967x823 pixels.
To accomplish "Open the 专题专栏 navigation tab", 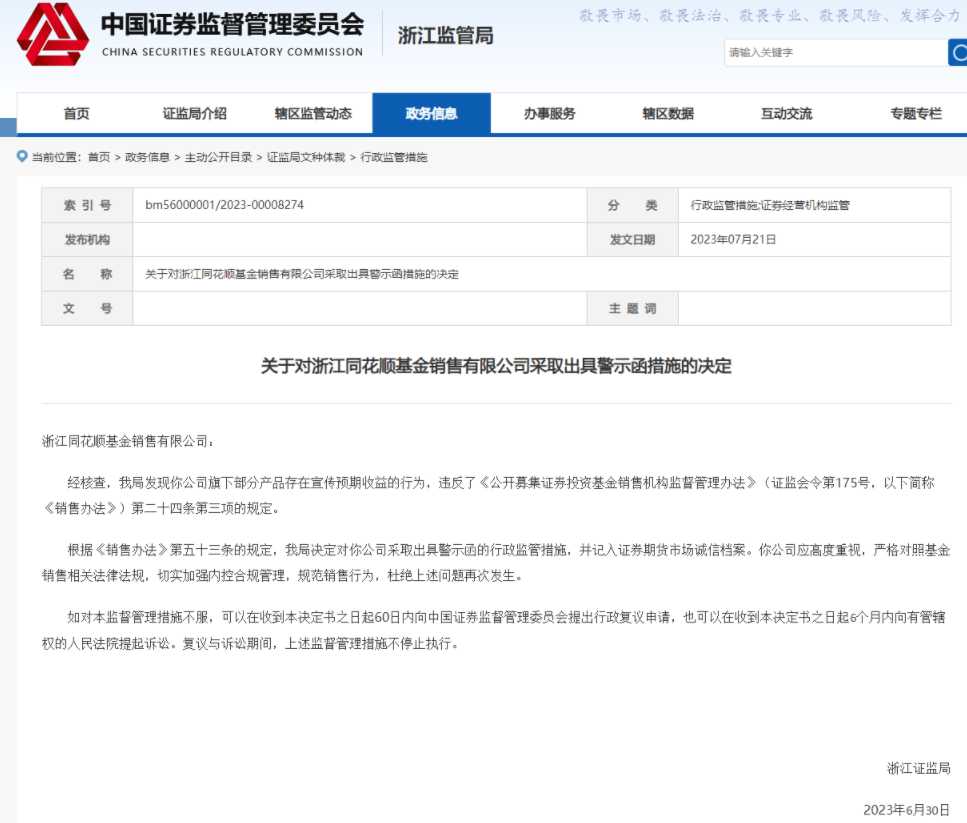I will pyautogui.click(x=916, y=113).
